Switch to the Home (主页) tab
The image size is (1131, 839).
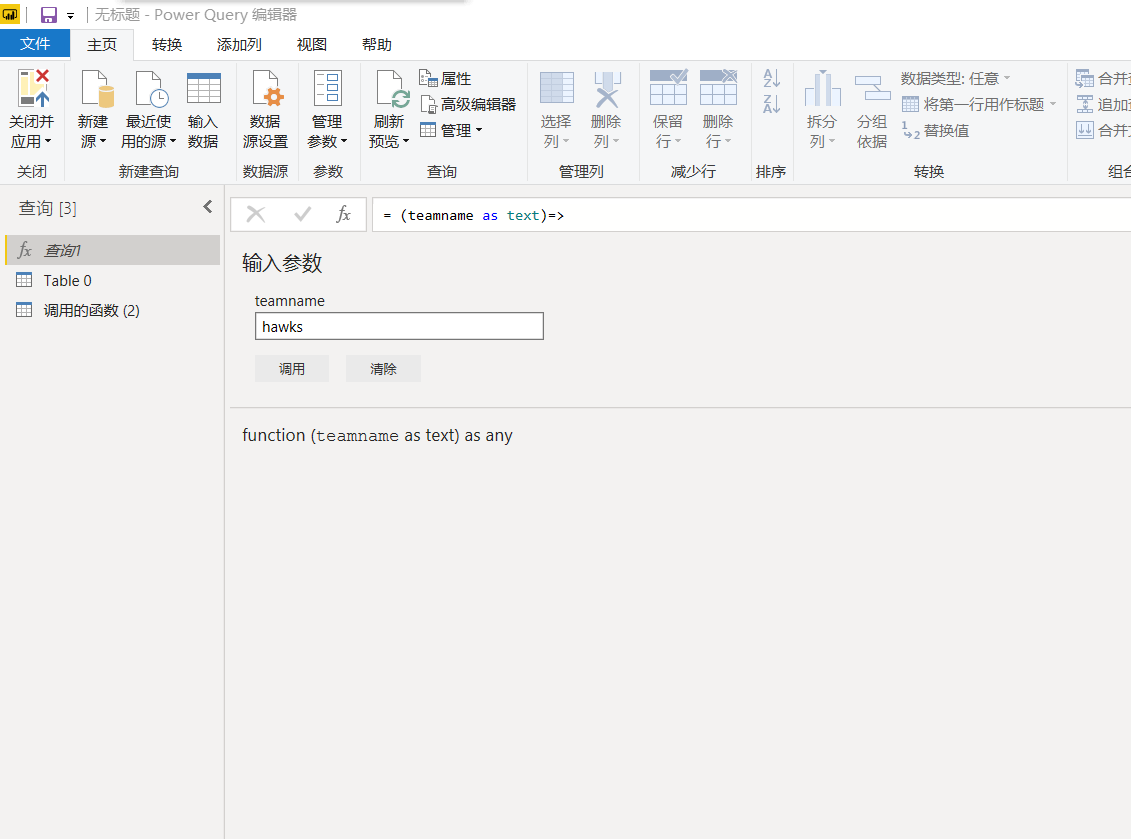(x=102, y=45)
